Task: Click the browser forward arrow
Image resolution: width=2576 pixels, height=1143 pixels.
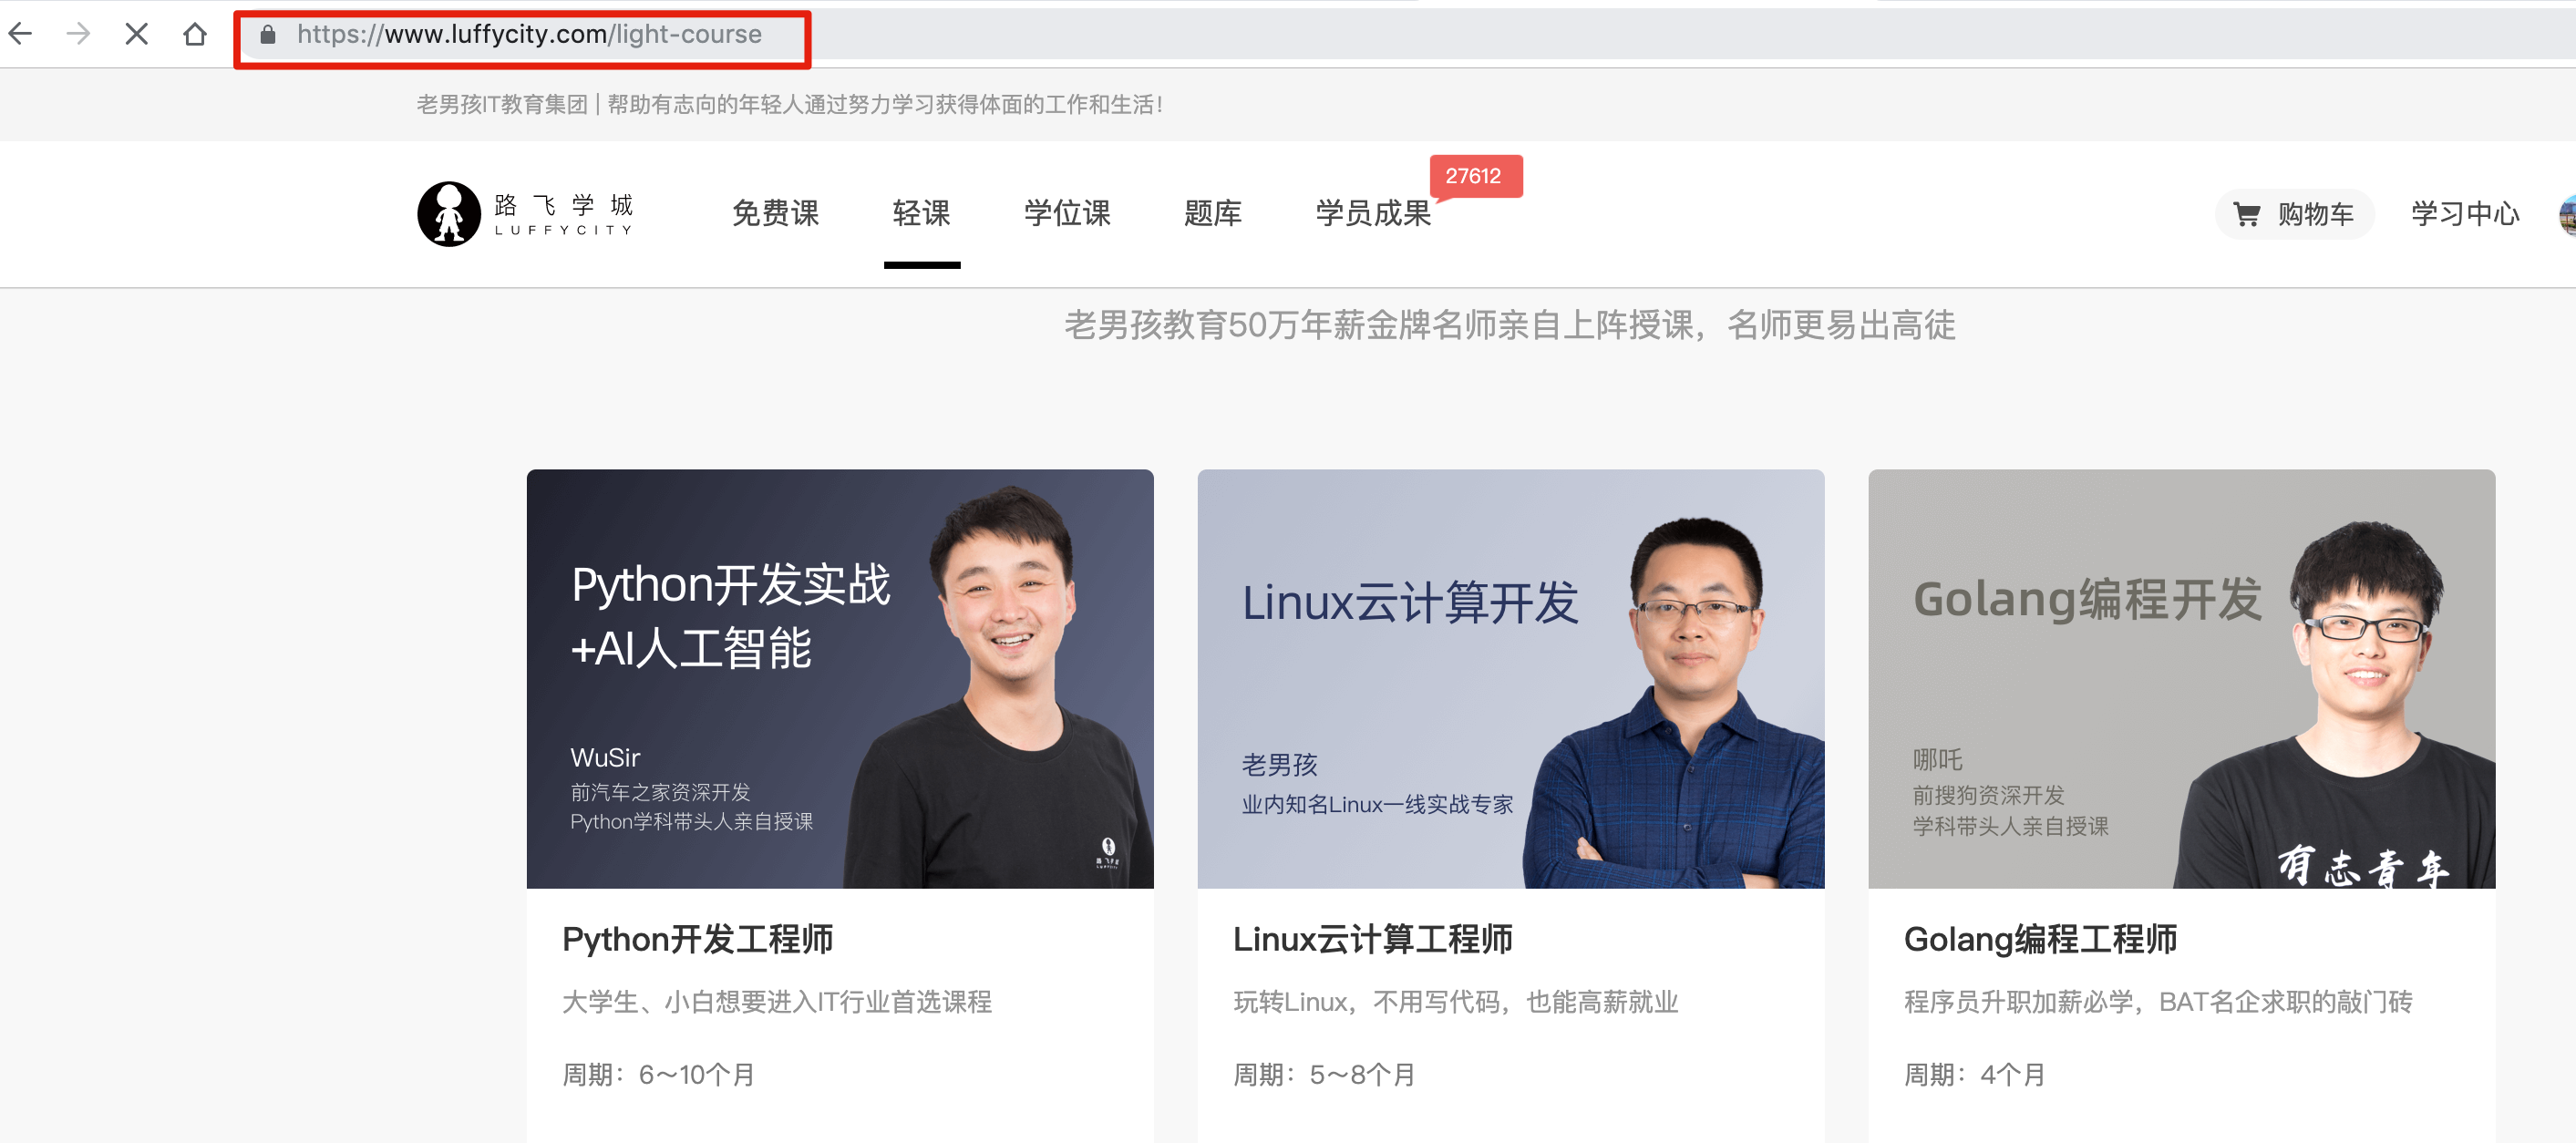Action: (78, 34)
